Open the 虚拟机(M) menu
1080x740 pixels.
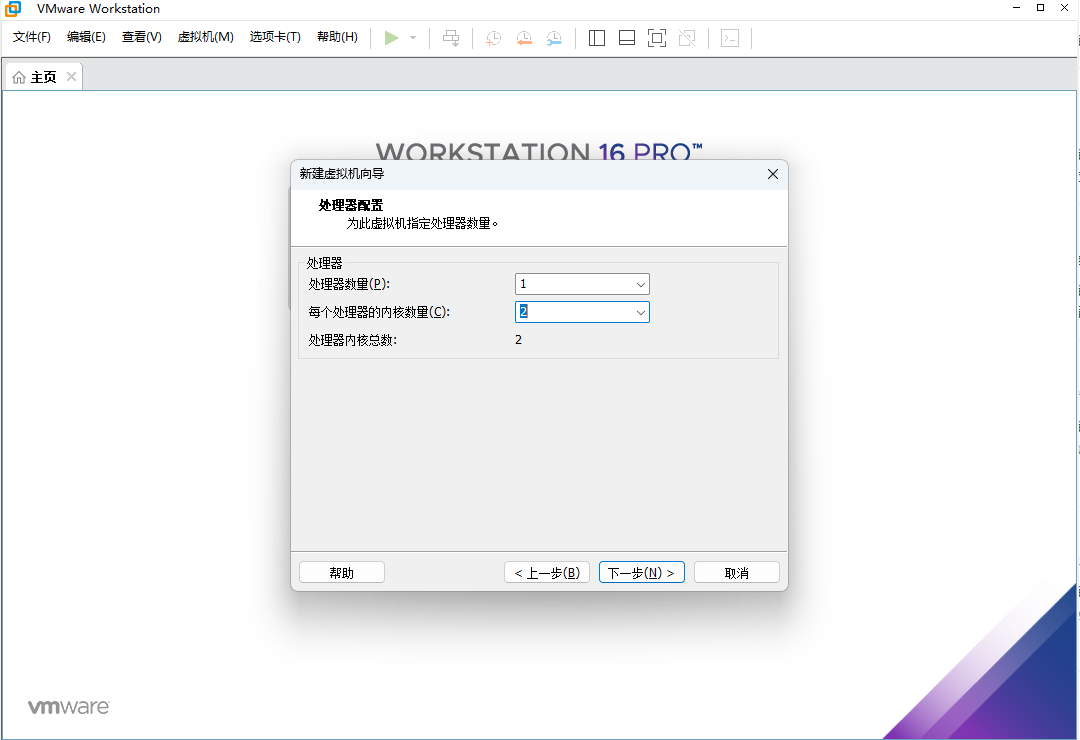tap(205, 37)
